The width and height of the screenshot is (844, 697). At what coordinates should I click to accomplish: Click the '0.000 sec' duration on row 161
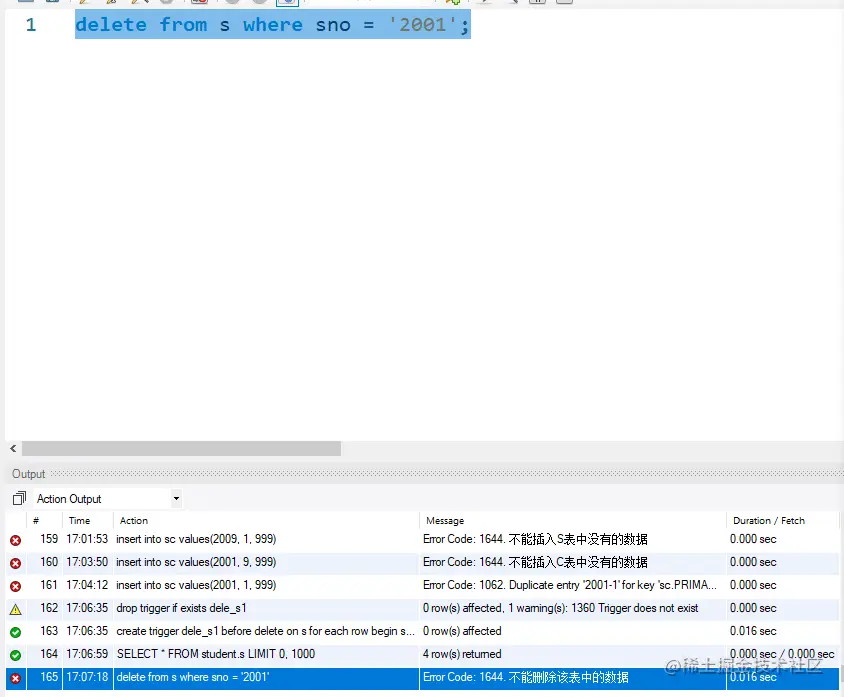click(x=753, y=585)
